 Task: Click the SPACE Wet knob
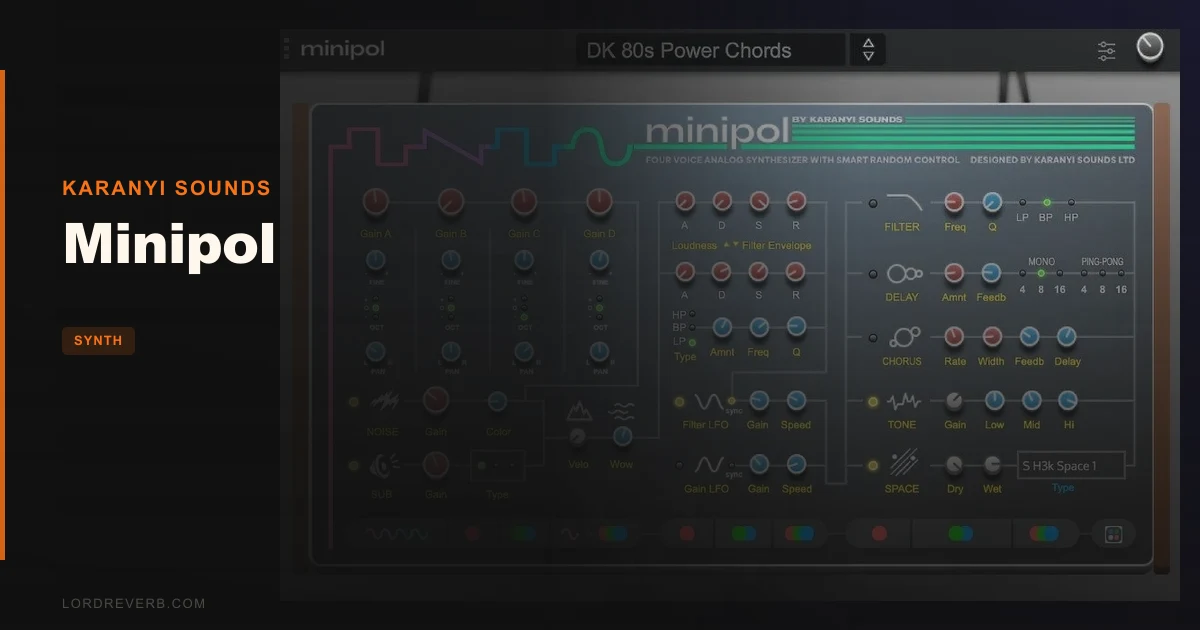992,465
